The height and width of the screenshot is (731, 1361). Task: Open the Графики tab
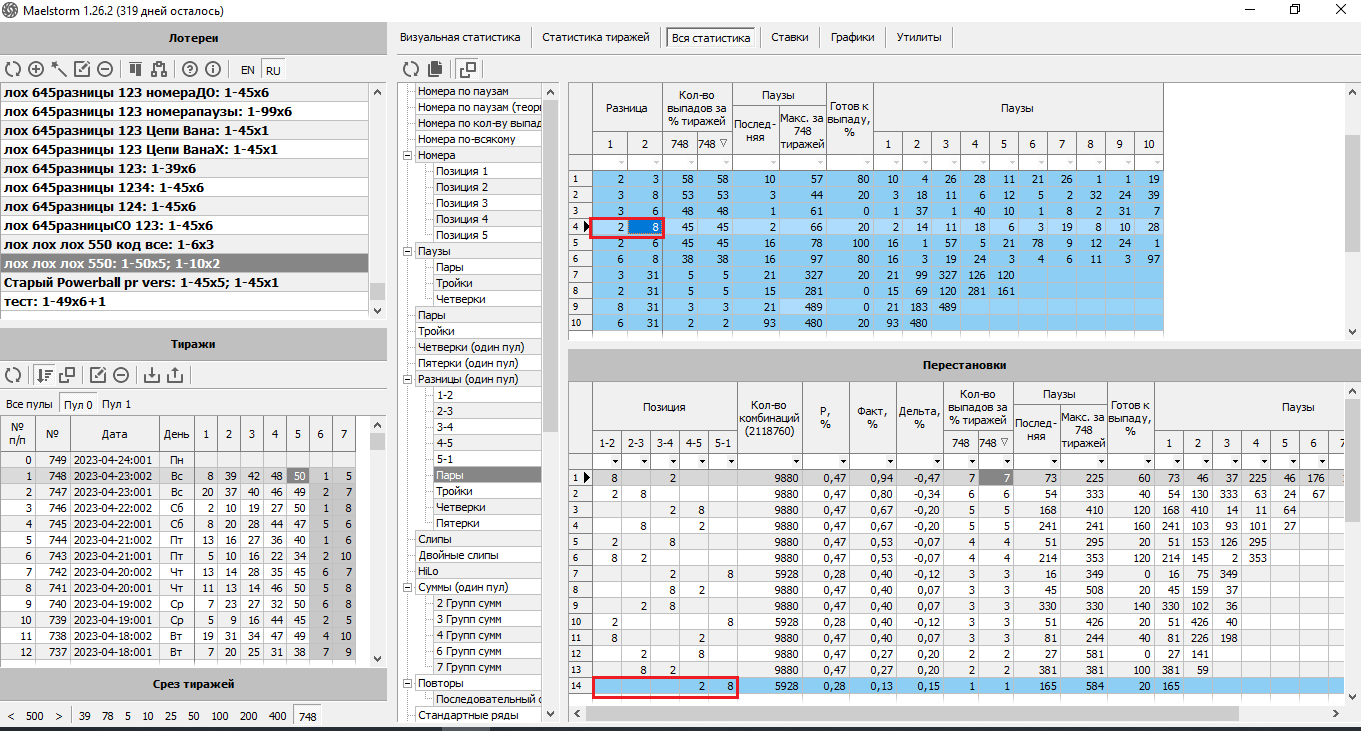[x=853, y=37]
